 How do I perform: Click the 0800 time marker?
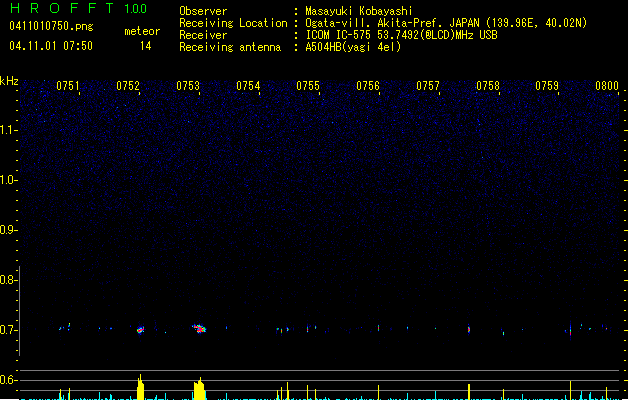click(607, 86)
